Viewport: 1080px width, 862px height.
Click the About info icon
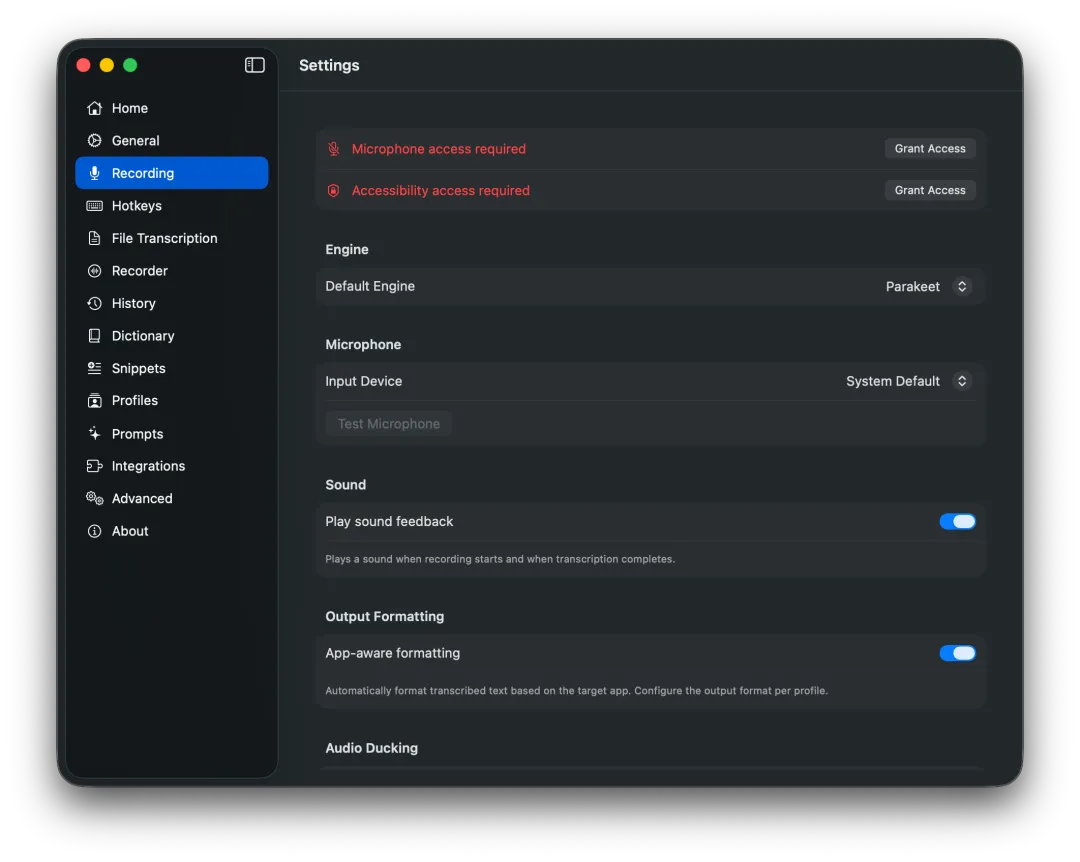pyautogui.click(x=95, y=531)
